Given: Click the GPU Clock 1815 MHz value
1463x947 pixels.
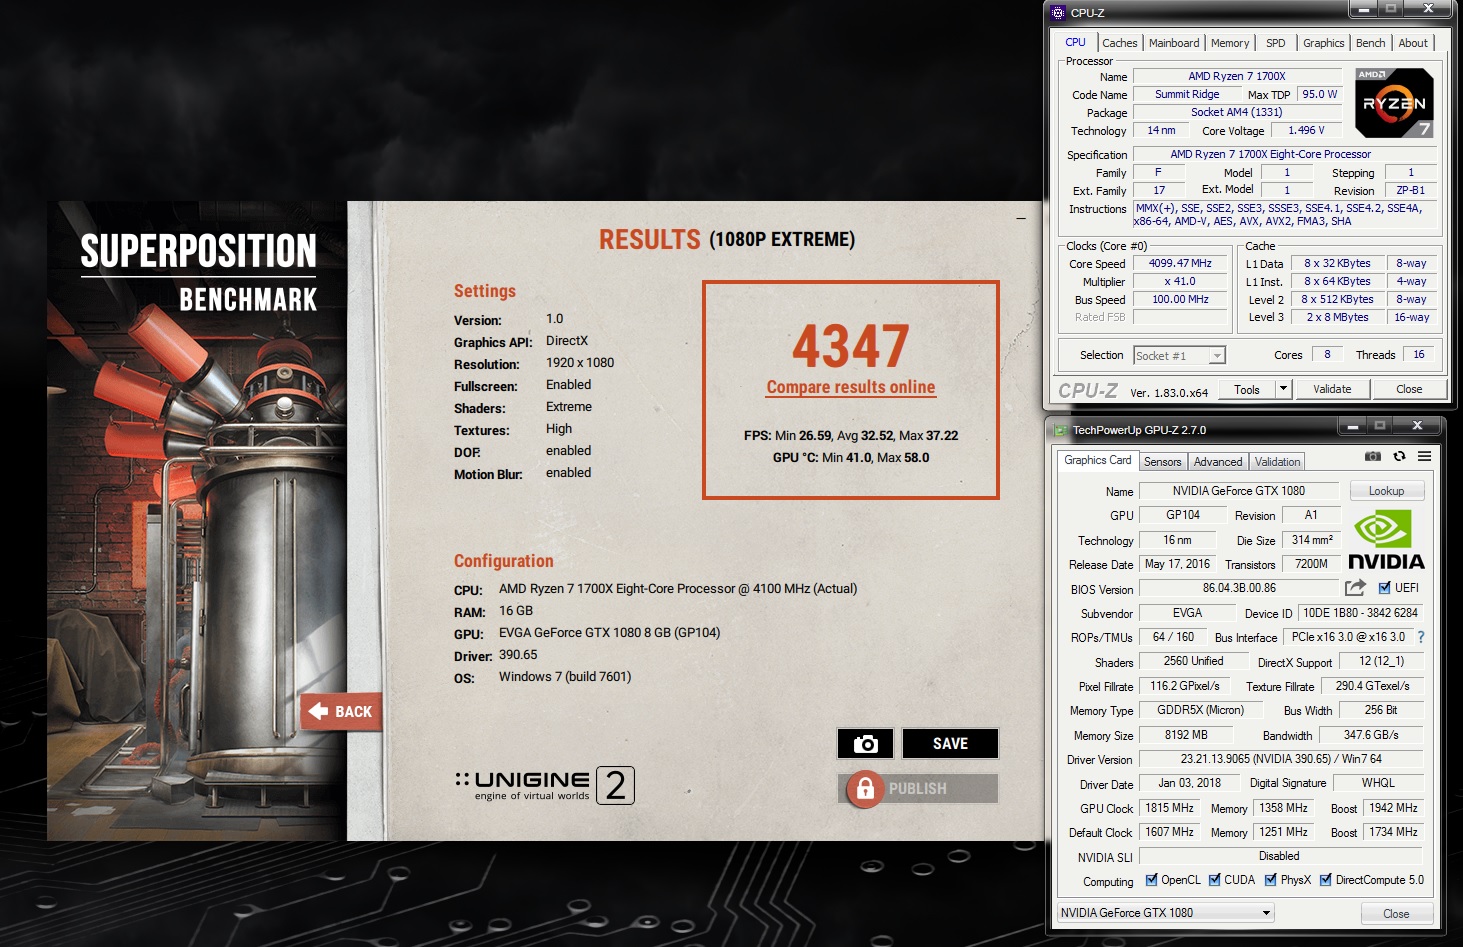Looking at the screenshot, I should click(1169, 808).
